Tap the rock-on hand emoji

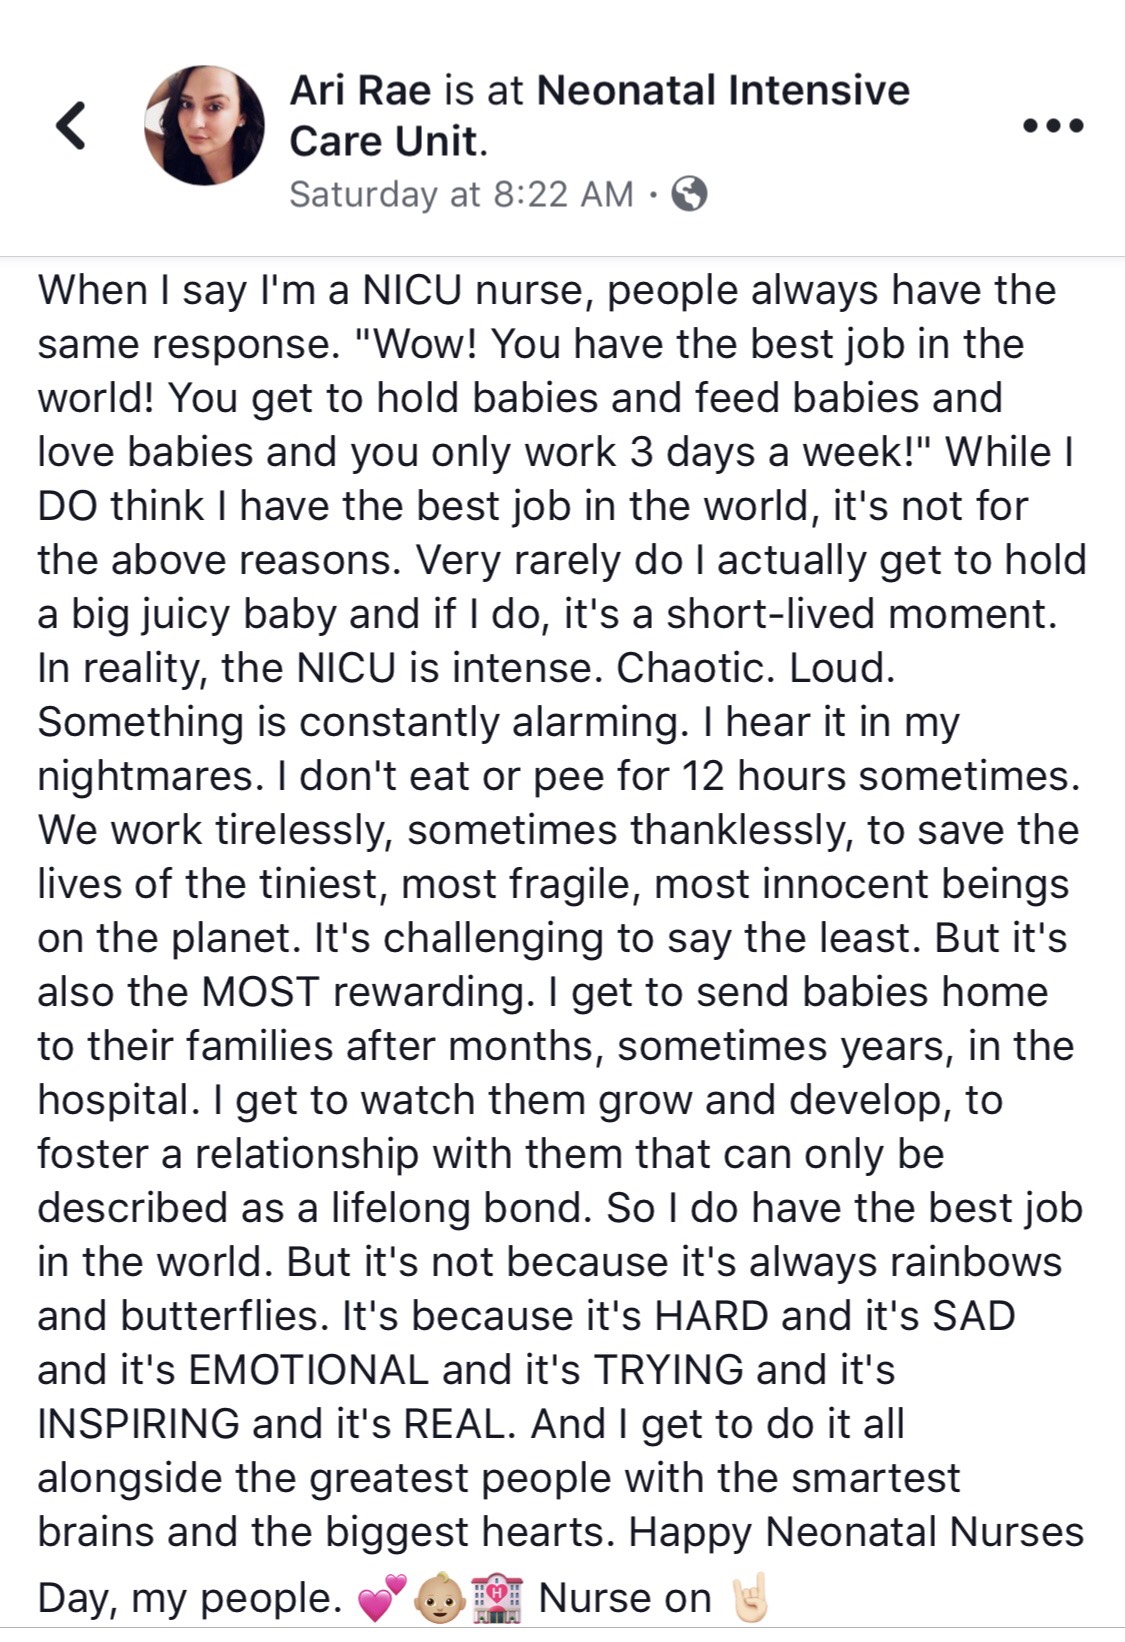coord(747,1597)
